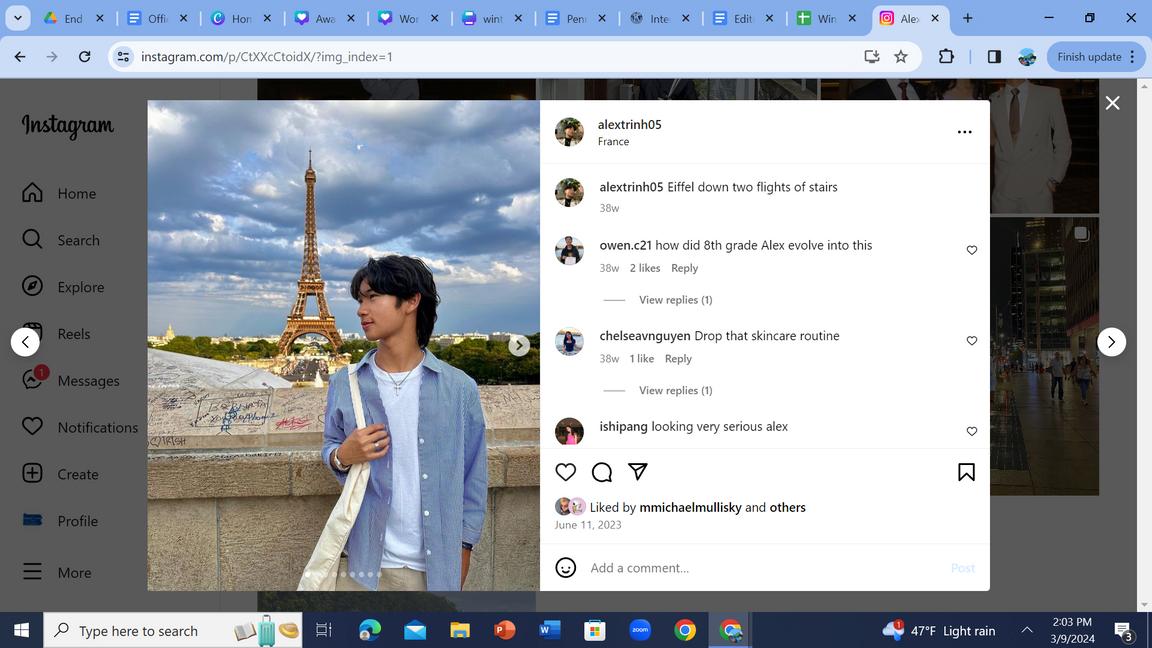This screenshot has width=1152, height=648.
Task: Advance to the next photo in the carousel
Action: pos(519,345)
